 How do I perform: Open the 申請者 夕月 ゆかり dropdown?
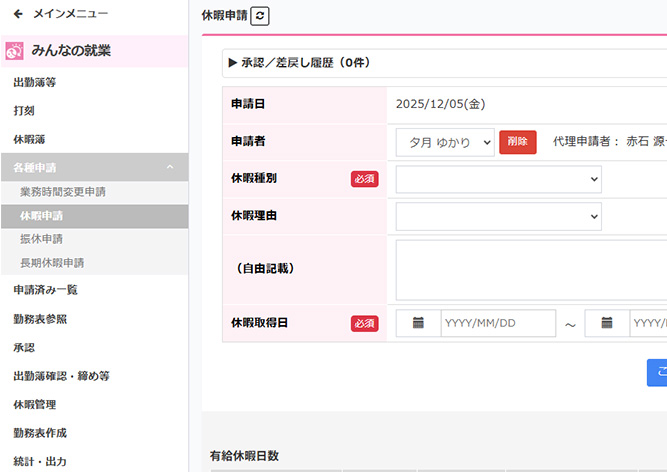point(444,142)
